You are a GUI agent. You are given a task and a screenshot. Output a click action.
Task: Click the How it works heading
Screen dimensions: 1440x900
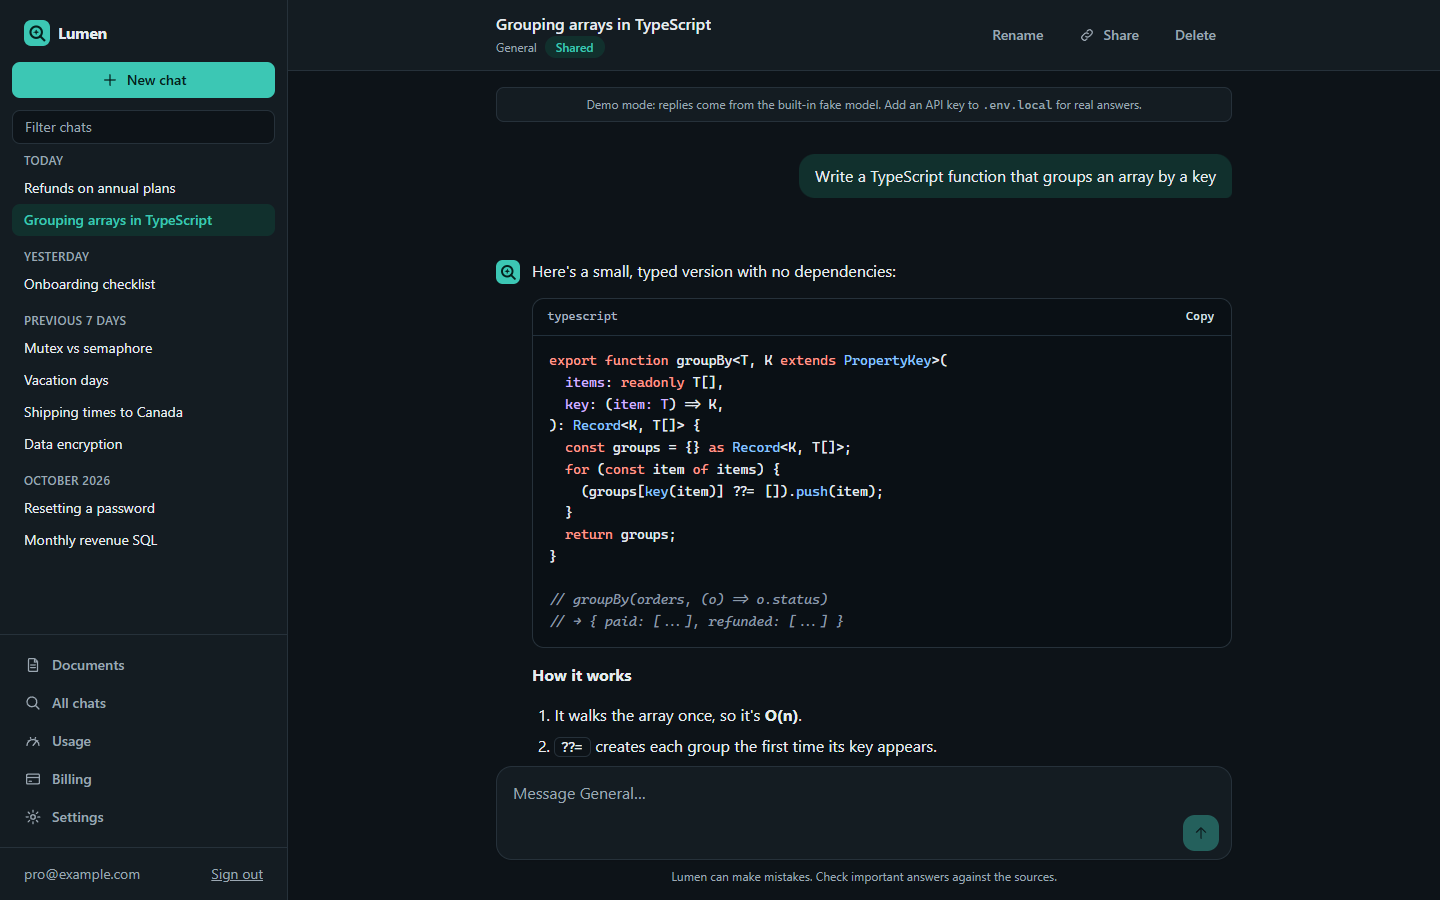(x=582, y=676)
